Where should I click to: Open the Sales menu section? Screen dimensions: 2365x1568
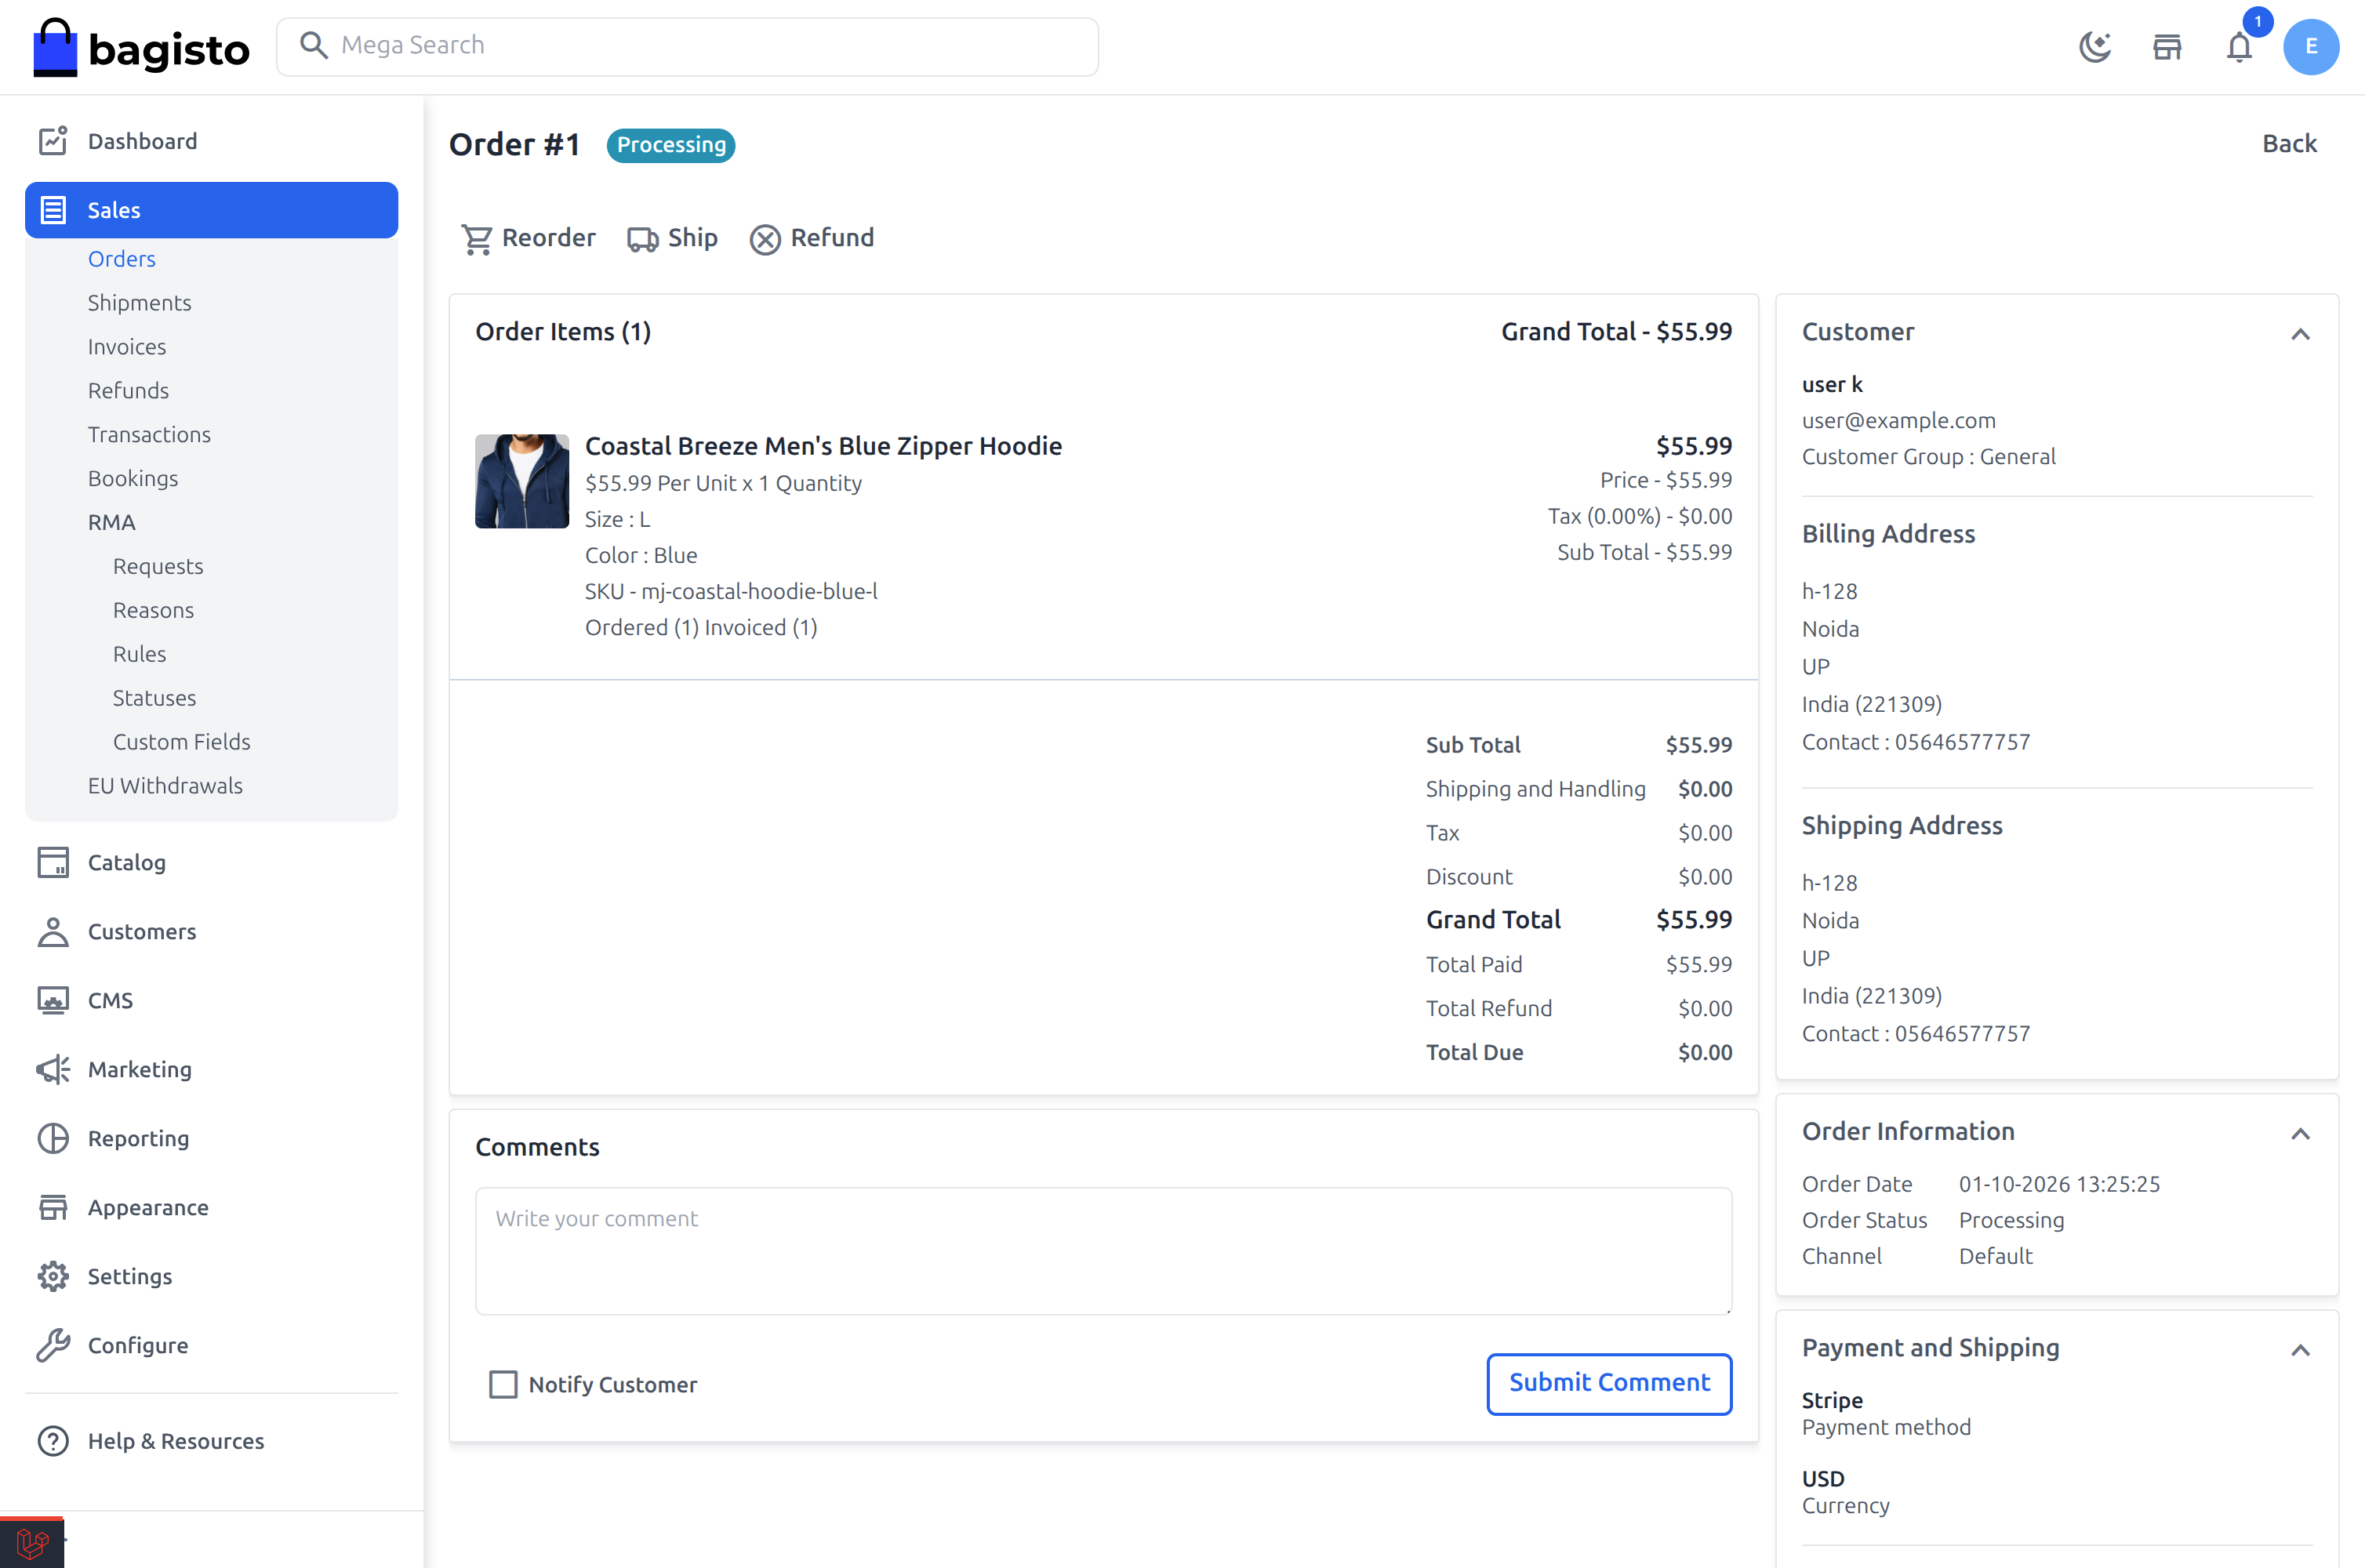click(x=211, y=210)
